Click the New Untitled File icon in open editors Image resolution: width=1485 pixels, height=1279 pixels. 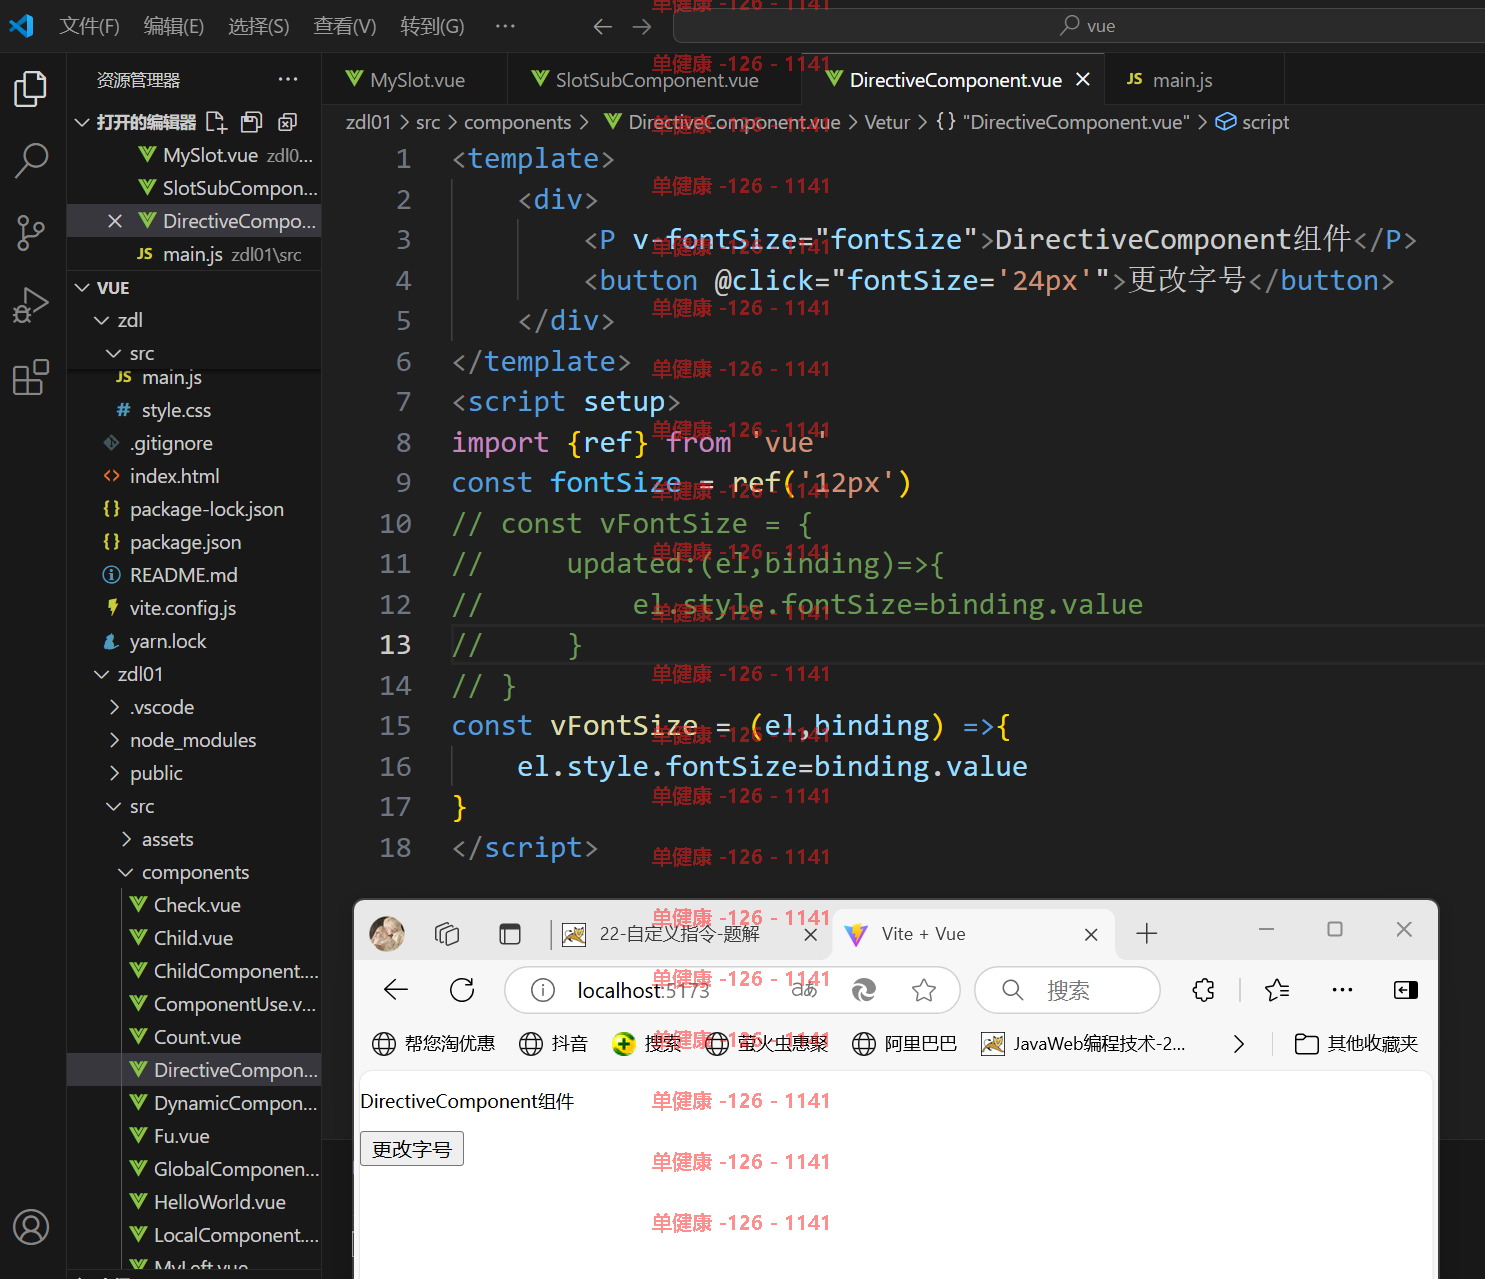tap(216, 122)
